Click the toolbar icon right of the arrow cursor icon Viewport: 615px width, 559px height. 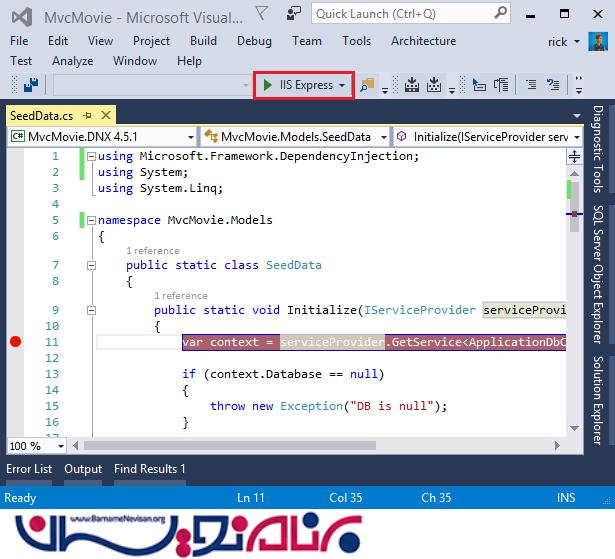tap(501, 85)
